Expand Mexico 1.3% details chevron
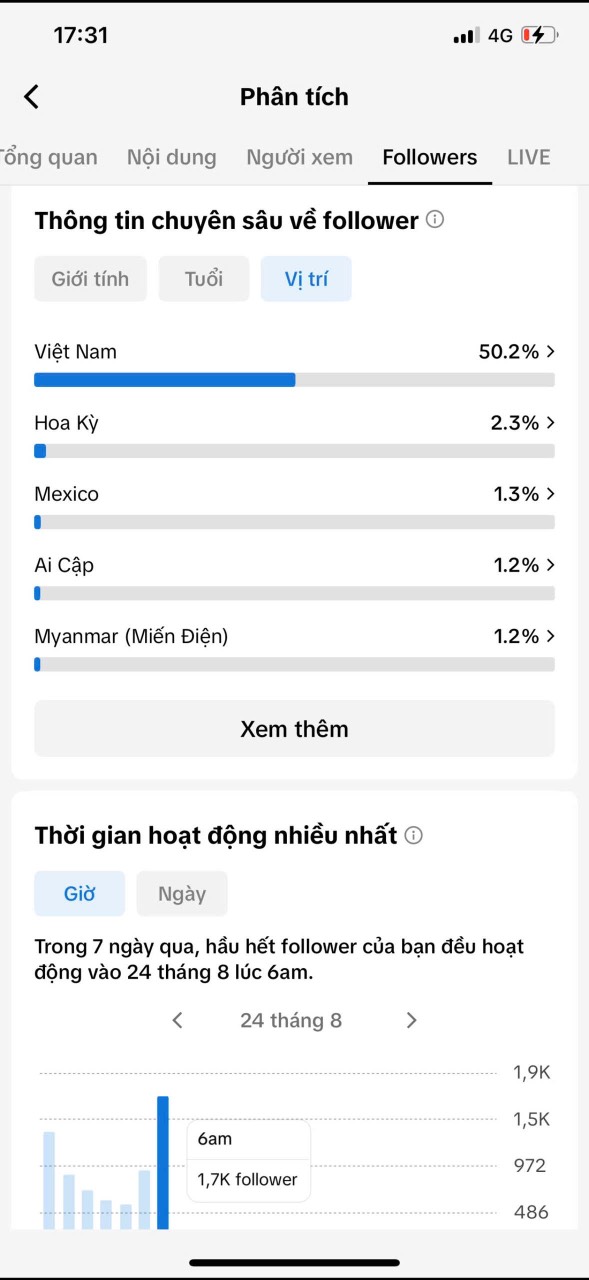Image resolution: width=589 pixels, height=1280 pixels. (x=551, y=494)
